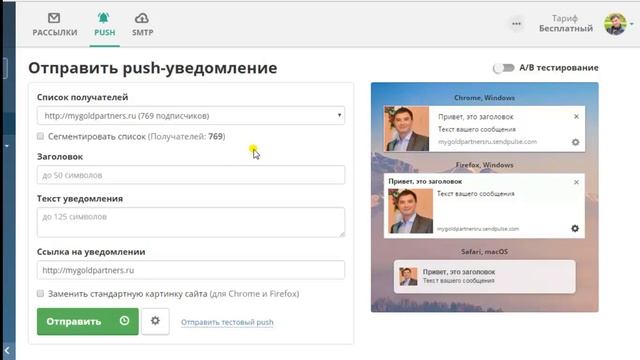The height and width of the screenshot is (360, 640).
Task: Click the Список получателей label
Action: coord(82,97)
